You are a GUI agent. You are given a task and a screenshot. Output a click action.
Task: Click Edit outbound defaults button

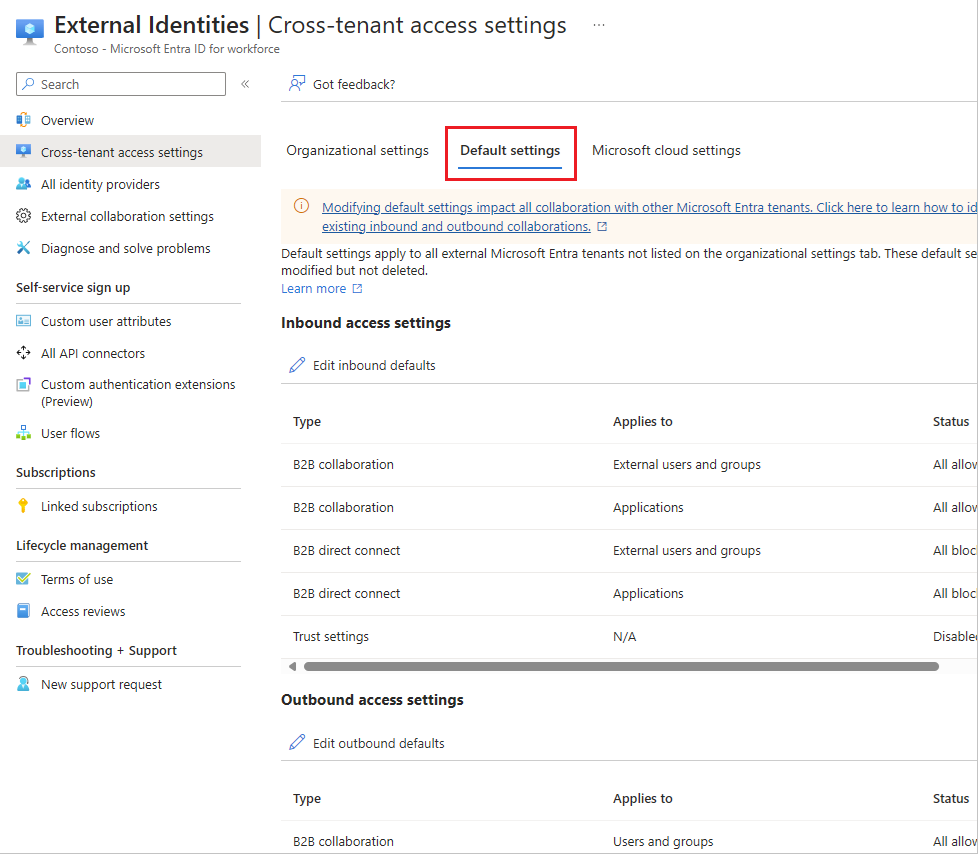click(367, 743)
